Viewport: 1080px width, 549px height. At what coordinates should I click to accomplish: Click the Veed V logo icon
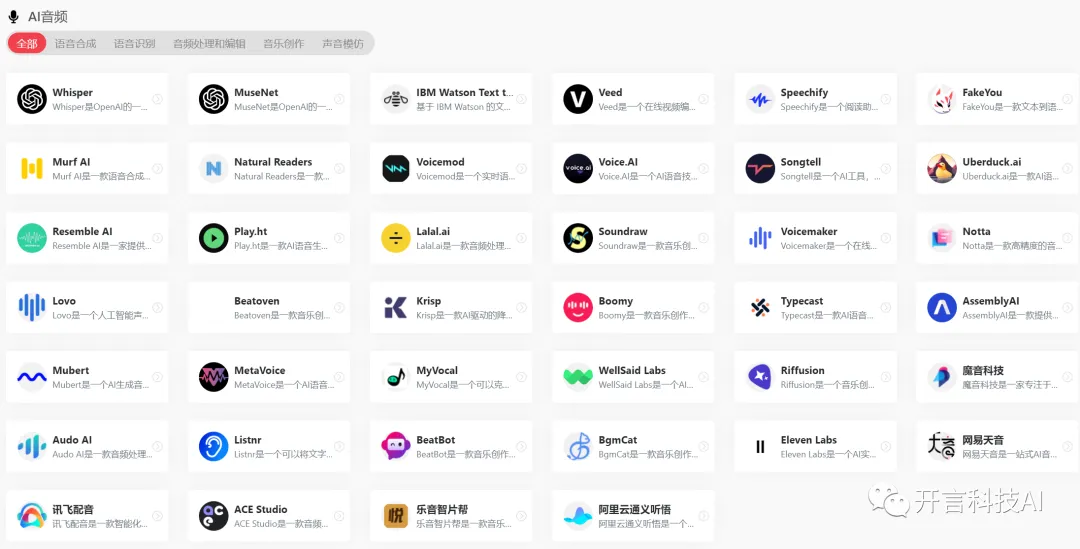coord(578,99)
